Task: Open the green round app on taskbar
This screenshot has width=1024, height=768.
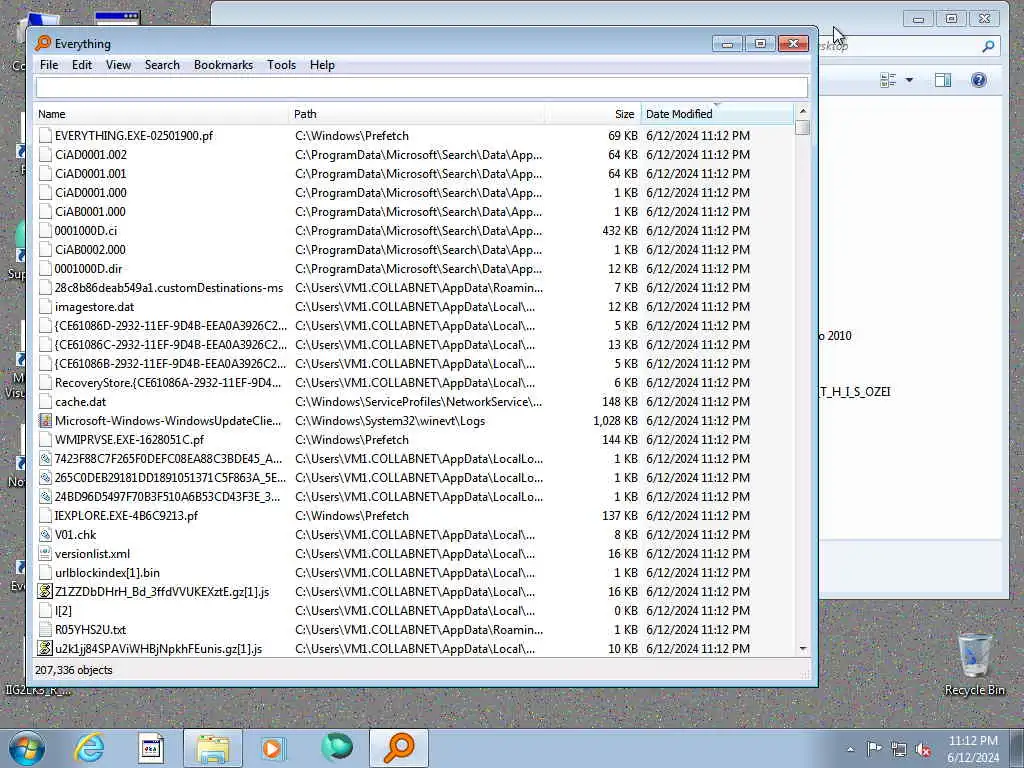Action: coord(337,748)
